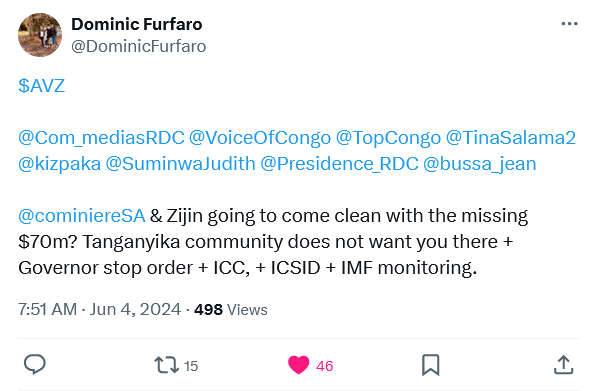Open the @cominiereSA mention
Image resolution: width=598 pixels, height=391 pixels.
coord(82,216)
